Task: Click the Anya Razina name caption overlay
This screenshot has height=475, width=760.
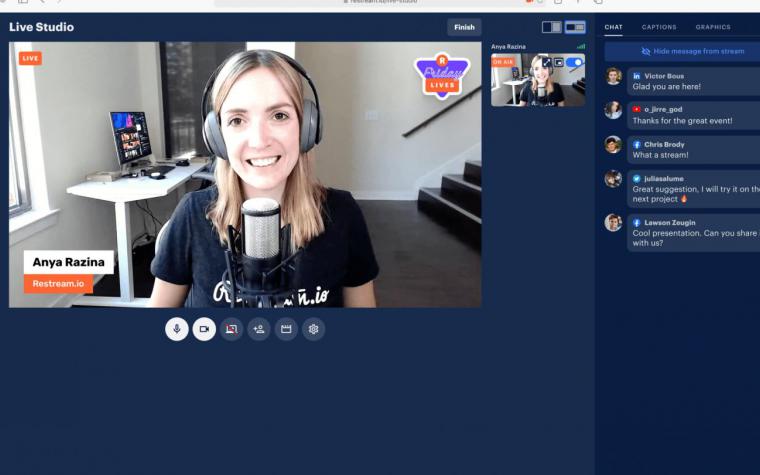Action: point(68,262)
